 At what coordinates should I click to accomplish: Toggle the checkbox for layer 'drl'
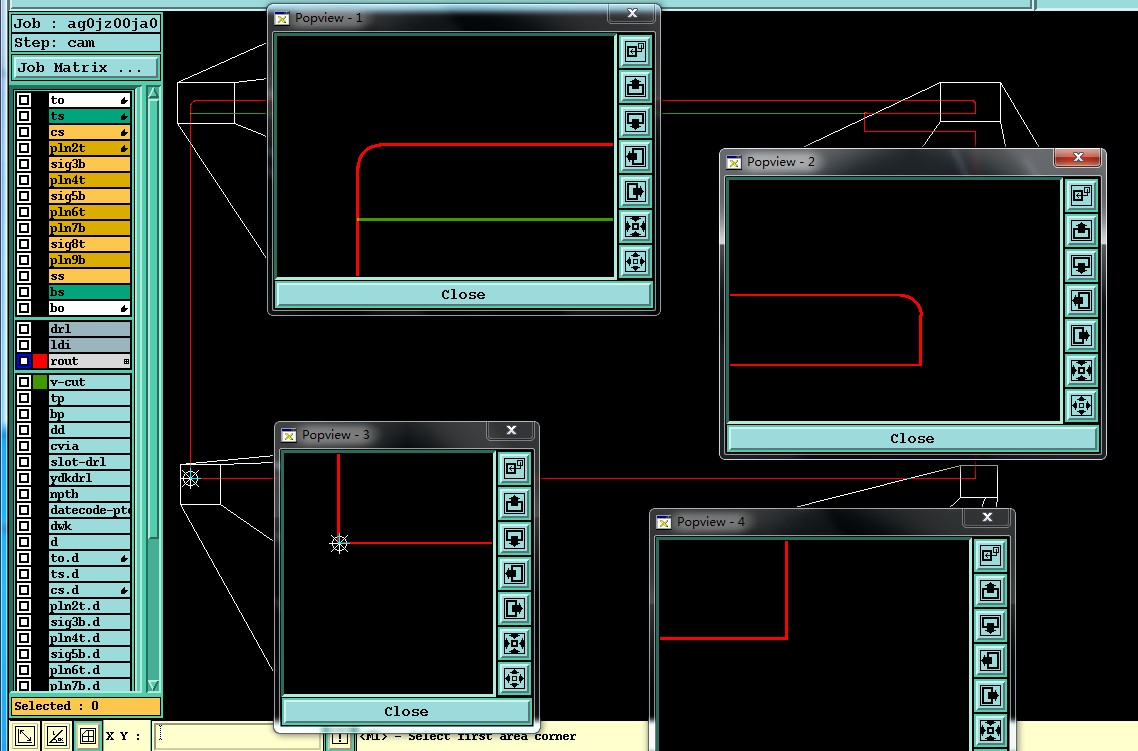24,329
